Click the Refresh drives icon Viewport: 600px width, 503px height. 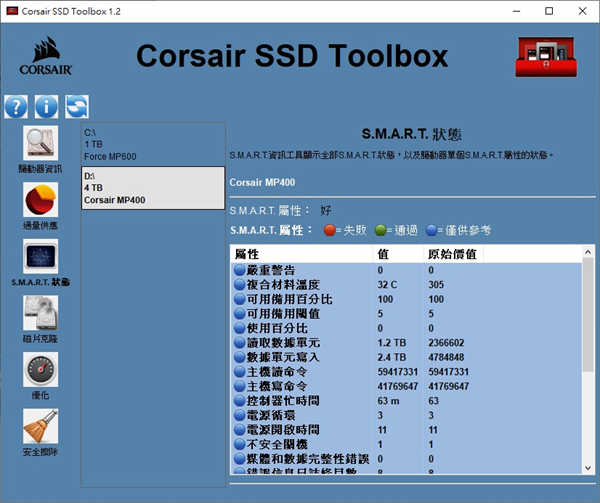tap(77, 107)
